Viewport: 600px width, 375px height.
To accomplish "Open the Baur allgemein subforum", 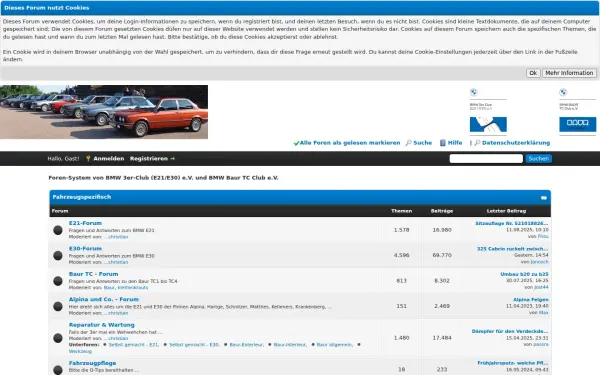I will (x=335, y=345).
